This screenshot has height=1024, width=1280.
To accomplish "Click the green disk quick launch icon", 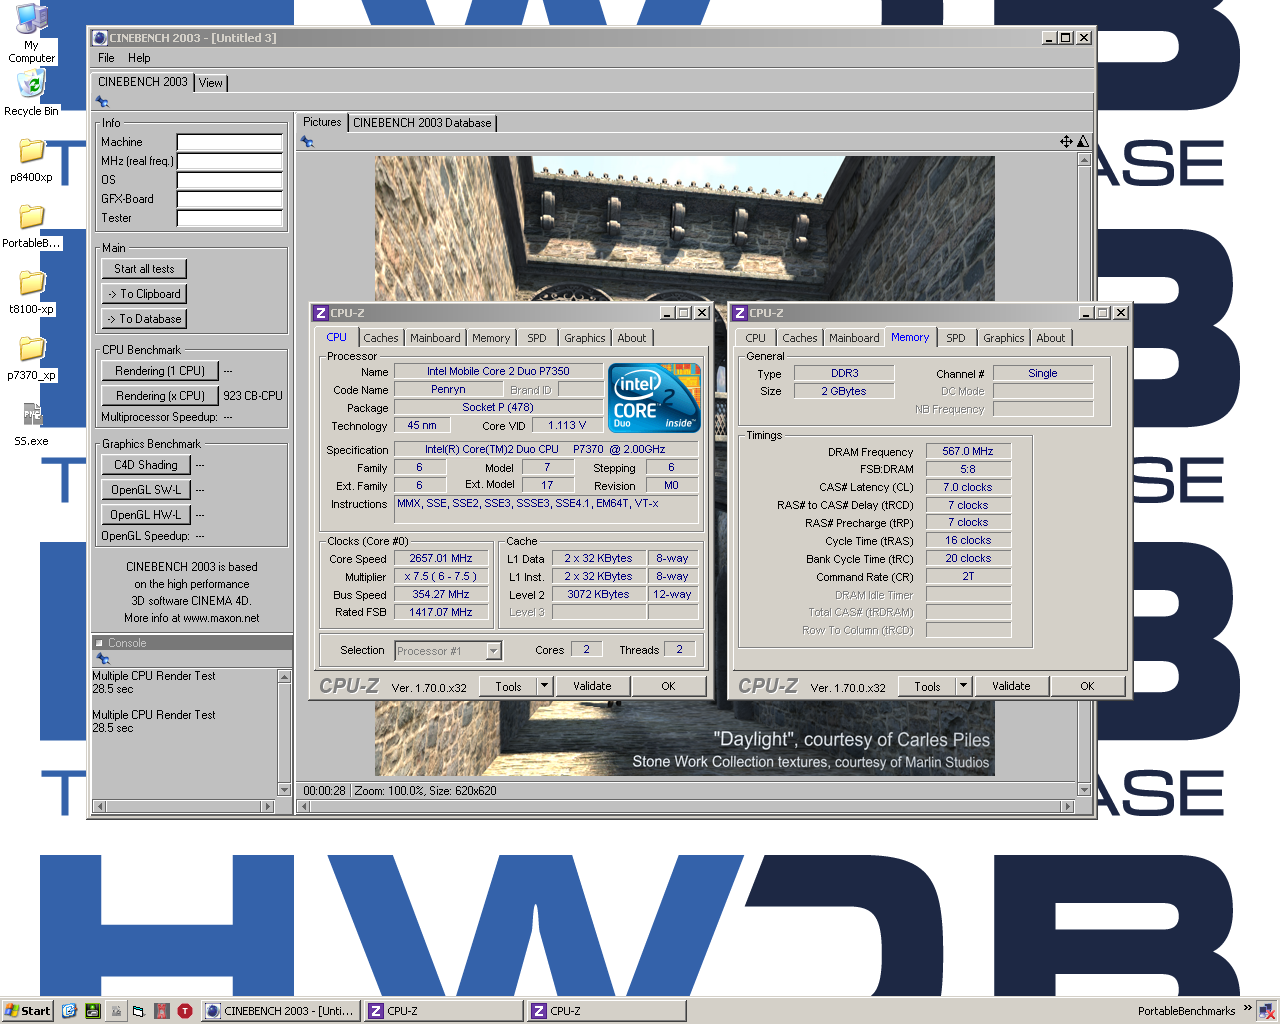I will click(92, 1011).
